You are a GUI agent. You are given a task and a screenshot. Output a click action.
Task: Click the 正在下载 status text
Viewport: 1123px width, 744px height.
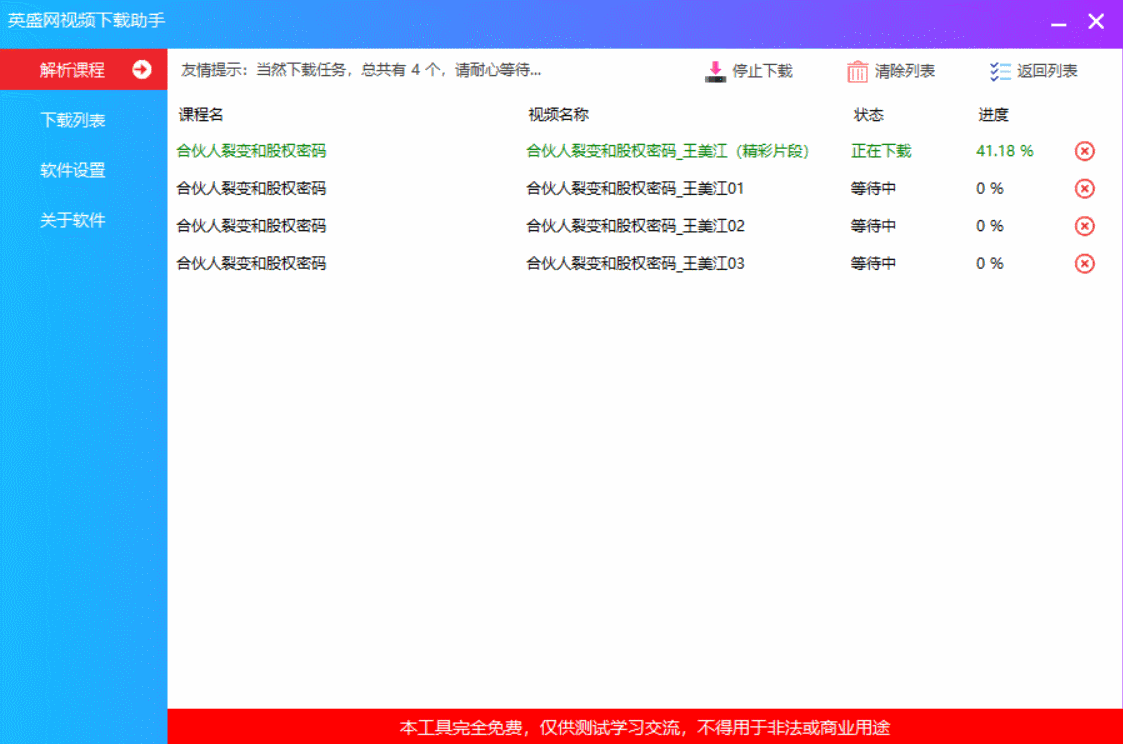(881, 151)
